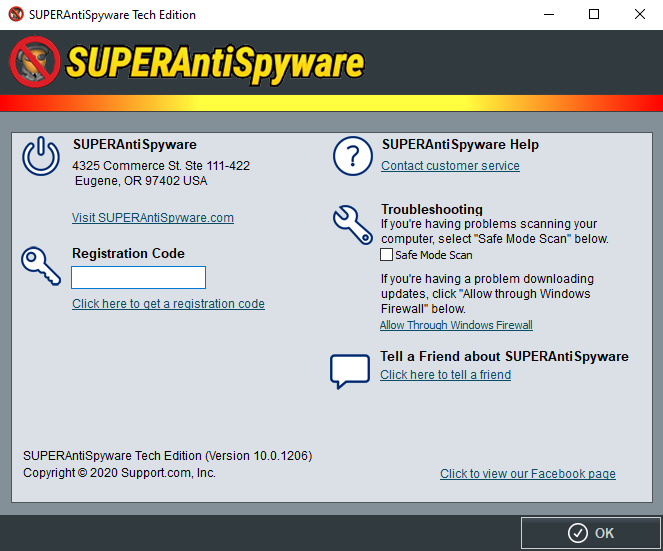Open the Visit SUPERAntiSpyware.com link

(x=153, y=217)
